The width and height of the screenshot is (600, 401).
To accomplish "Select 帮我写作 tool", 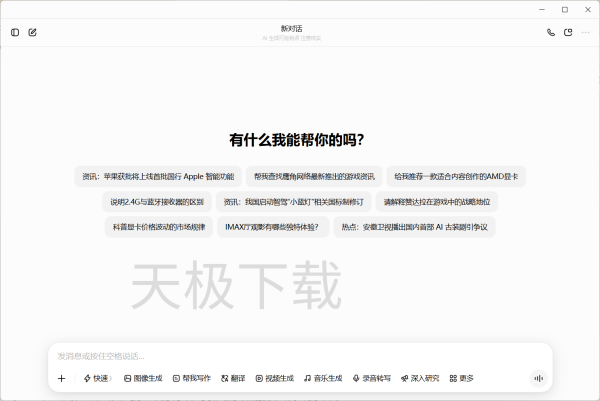I will pos(192,378).
